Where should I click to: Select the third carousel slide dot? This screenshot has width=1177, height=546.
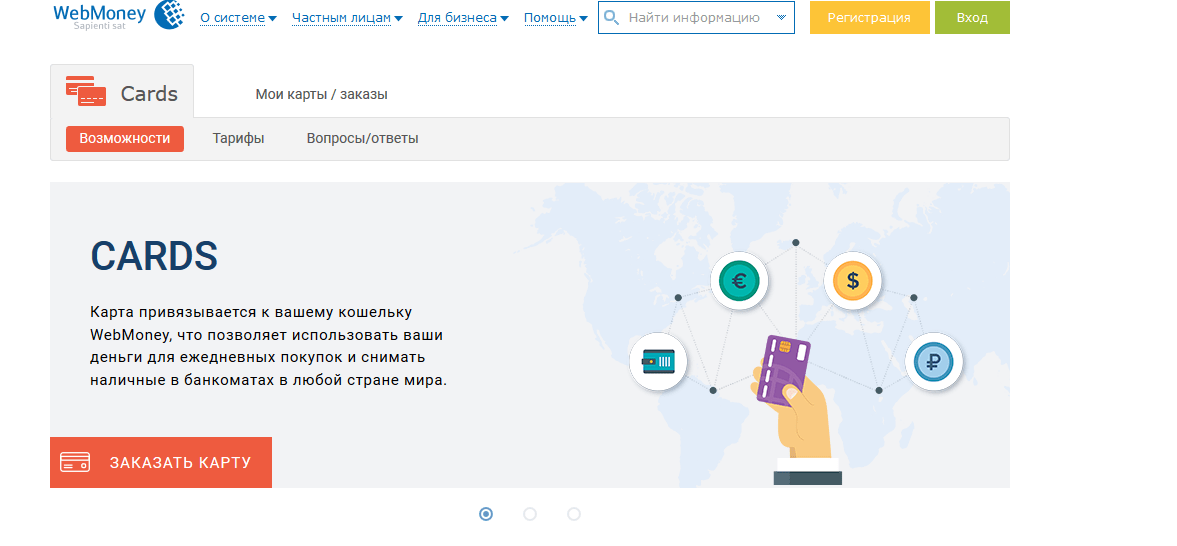[x=574, y=514]
